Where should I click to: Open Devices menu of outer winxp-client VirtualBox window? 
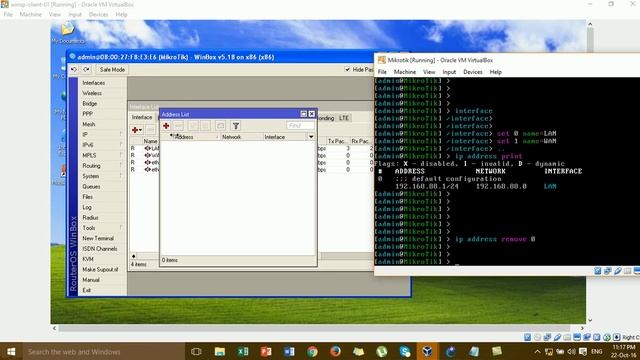pyautogui.click(x=98, y=14)
